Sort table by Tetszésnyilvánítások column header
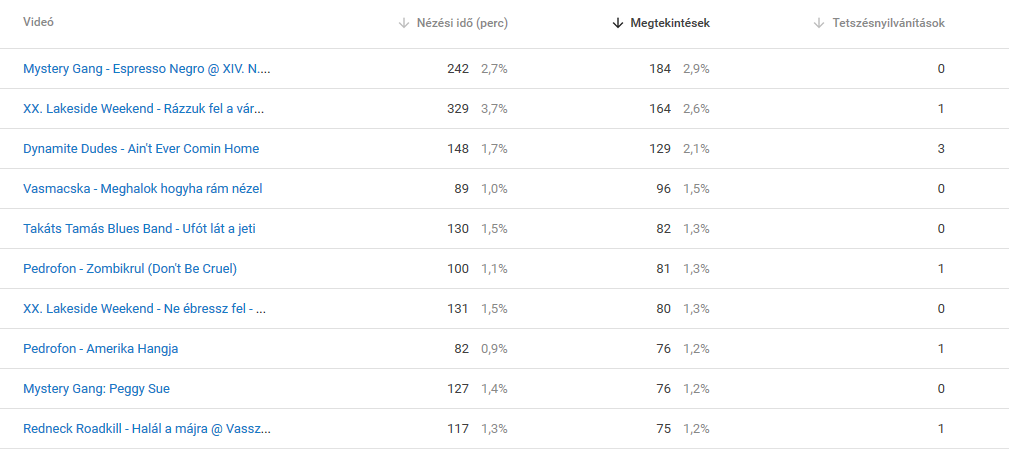This screenshot has height=449, width=1009. tap(887, 23)
